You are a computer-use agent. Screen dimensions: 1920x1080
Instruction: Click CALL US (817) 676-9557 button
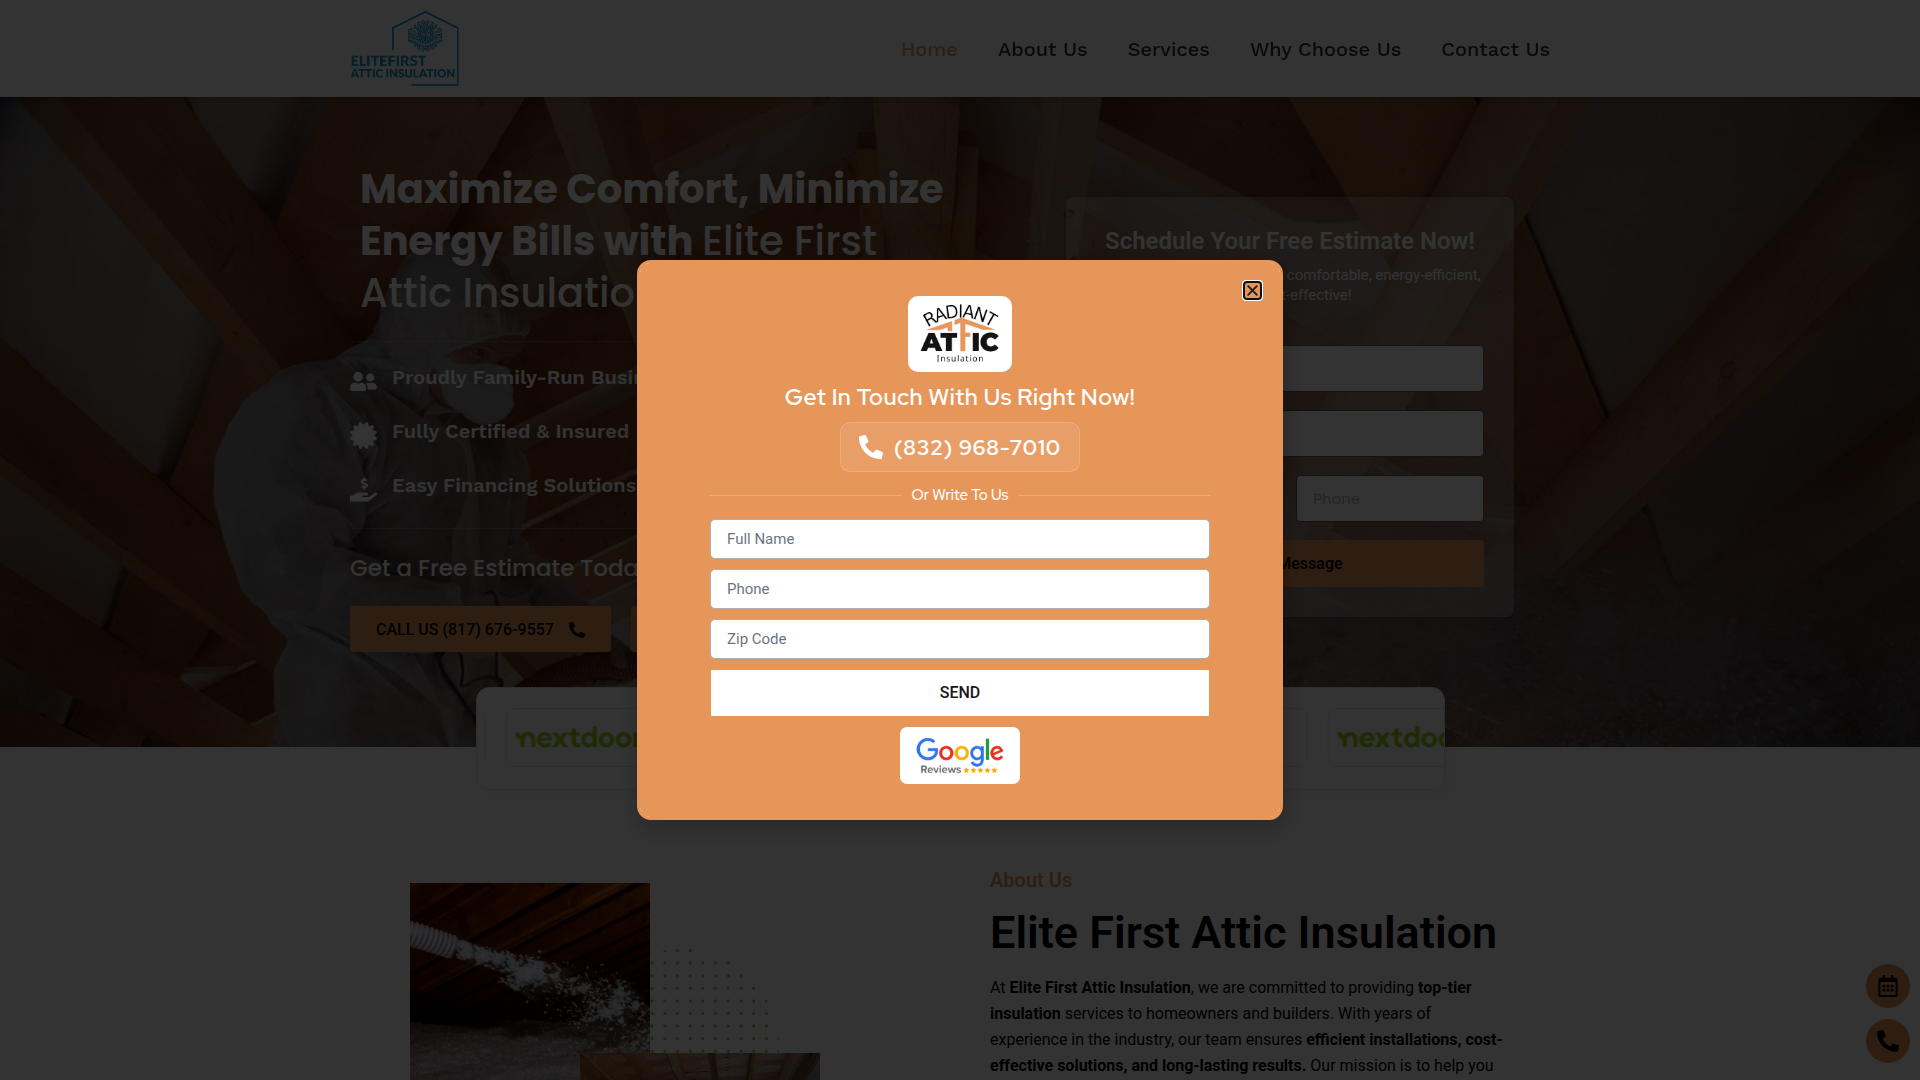click(x=480, y=629)
